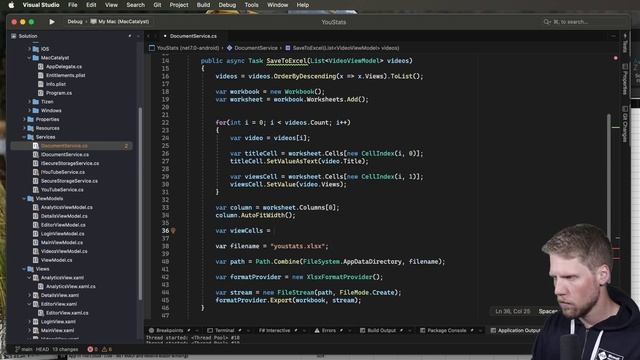Viewport: 640px width, 360px height.
Task: Open the Project menu
Action: pos(179,5)
